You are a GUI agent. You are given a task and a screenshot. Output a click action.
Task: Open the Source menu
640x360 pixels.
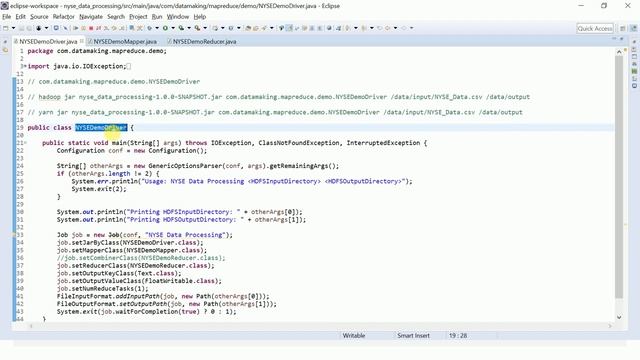pos(39,17)
